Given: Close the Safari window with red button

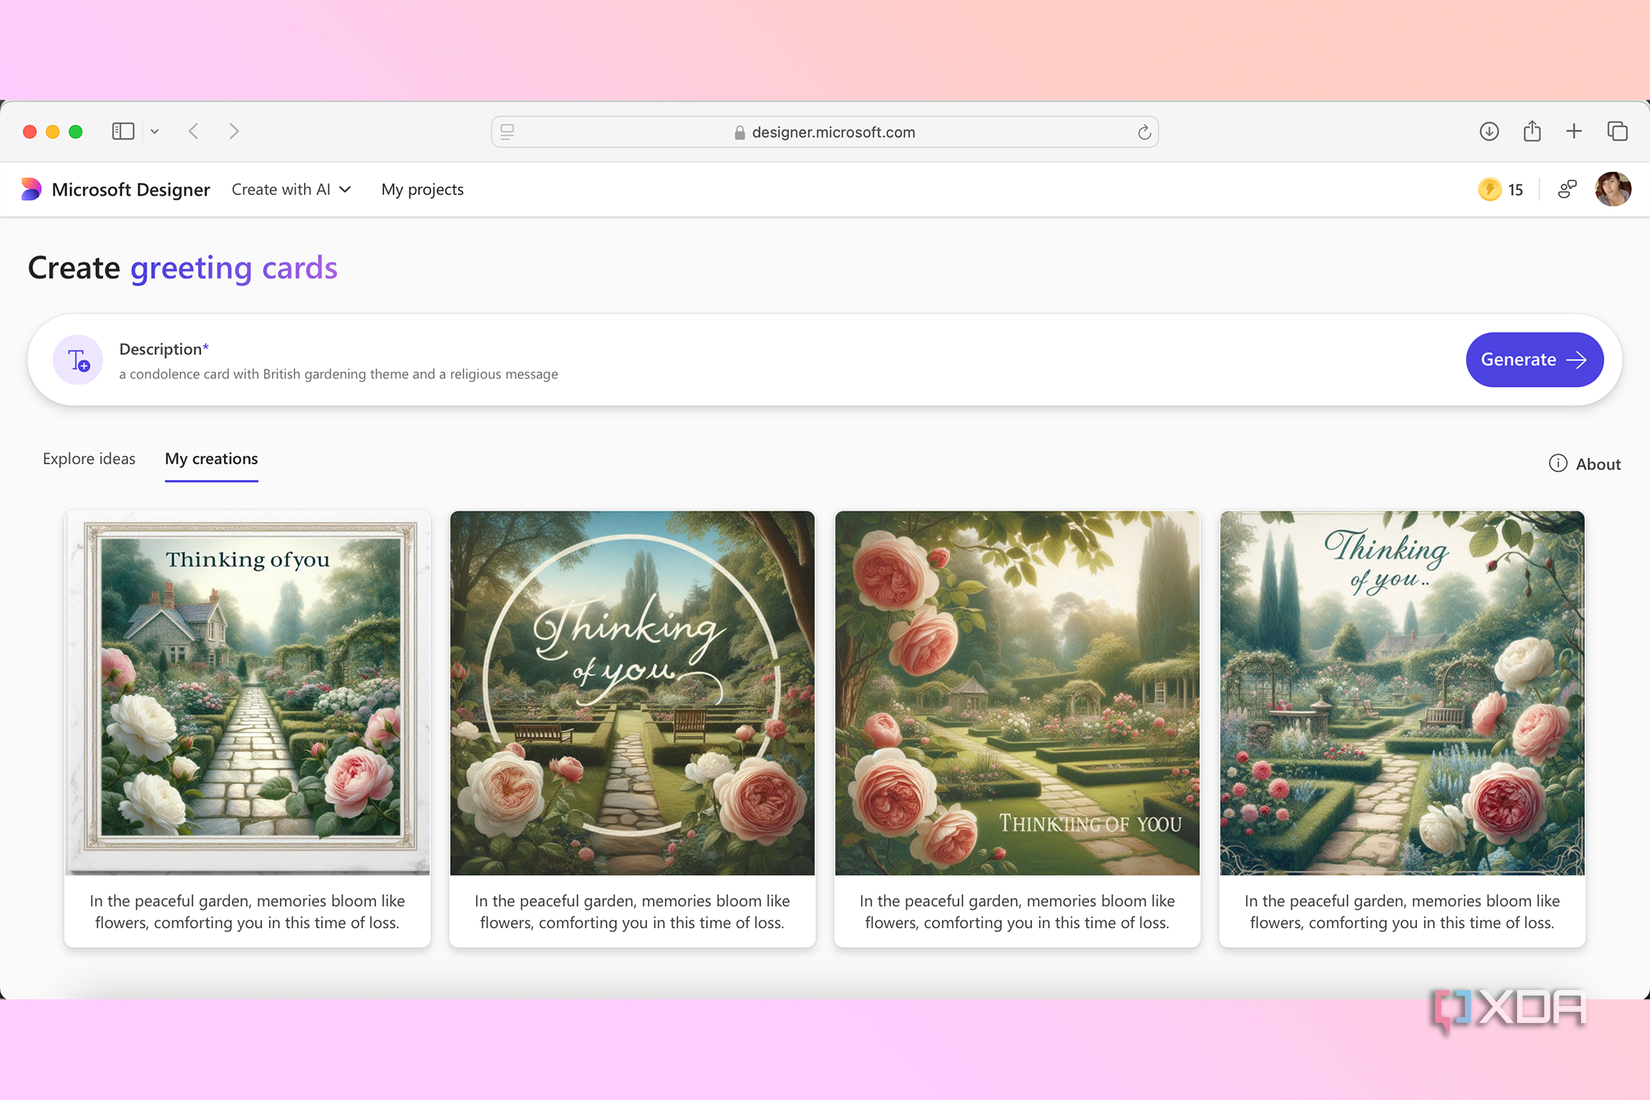Looking at the screenshot, I should 30,131.
